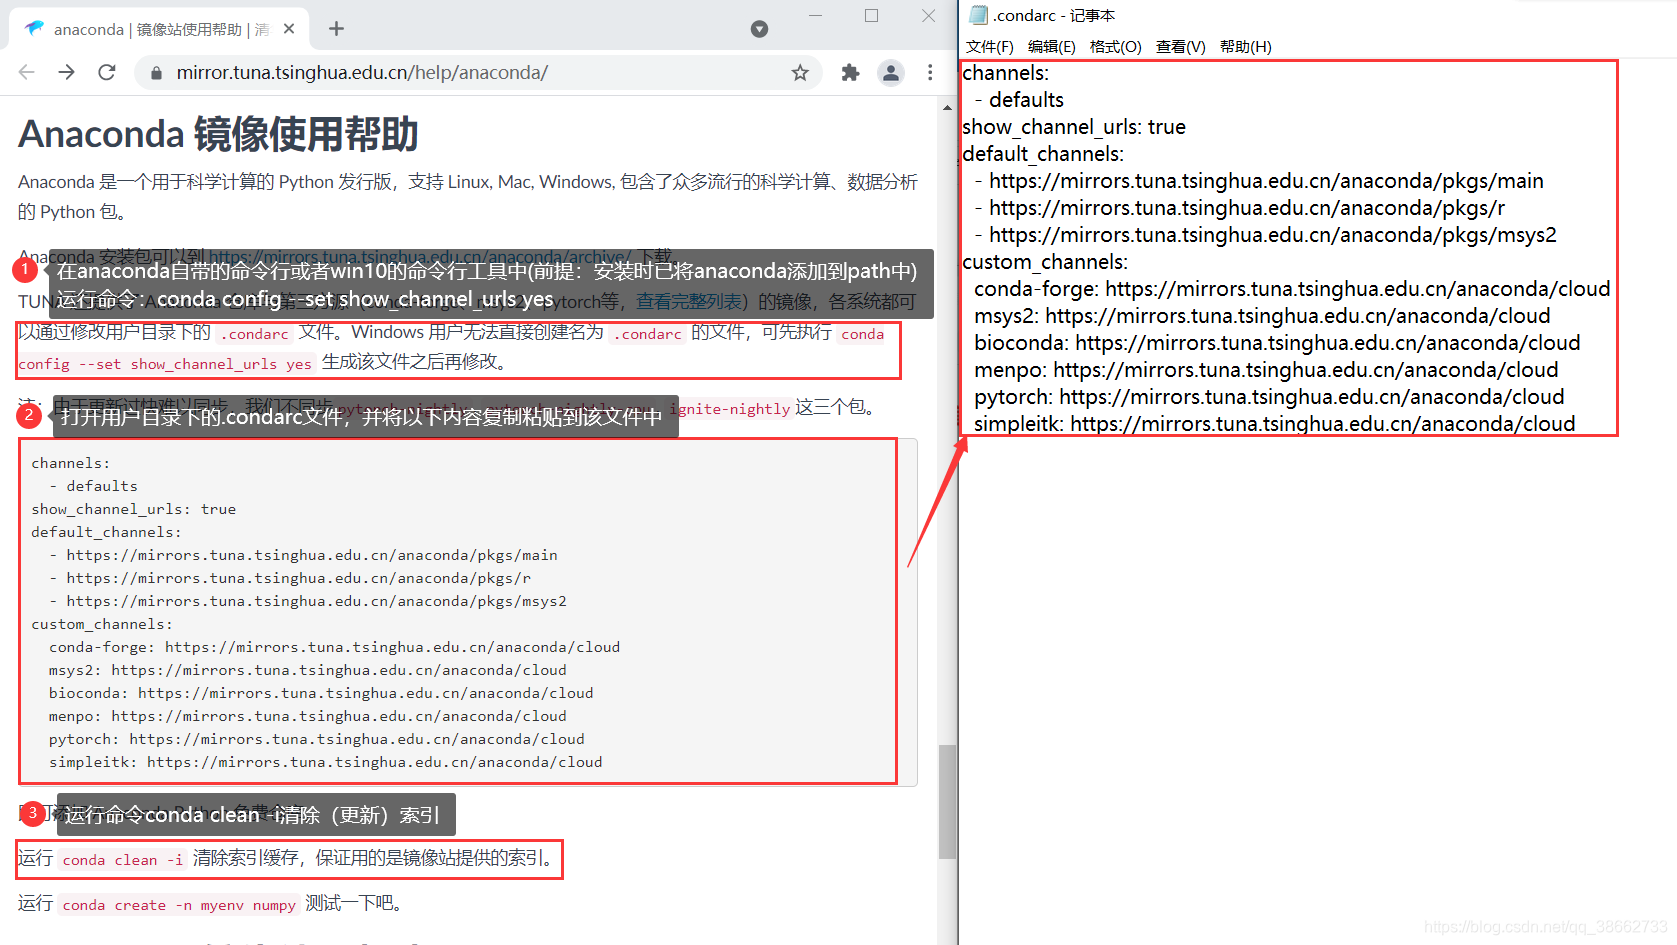Go forward with the browser forward arrow

pos(66,72)
